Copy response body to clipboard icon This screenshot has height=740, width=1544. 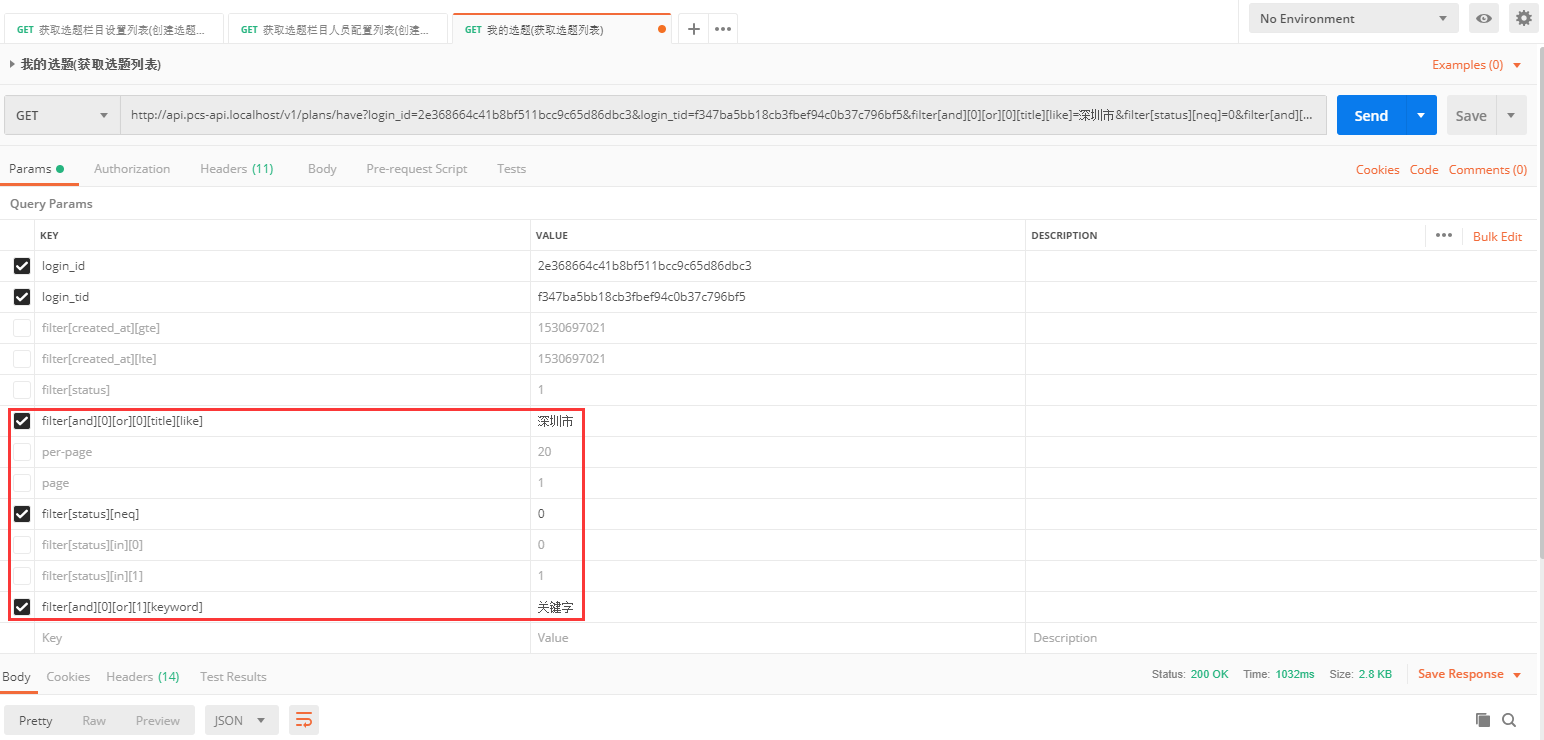[x=1483, y=720]
